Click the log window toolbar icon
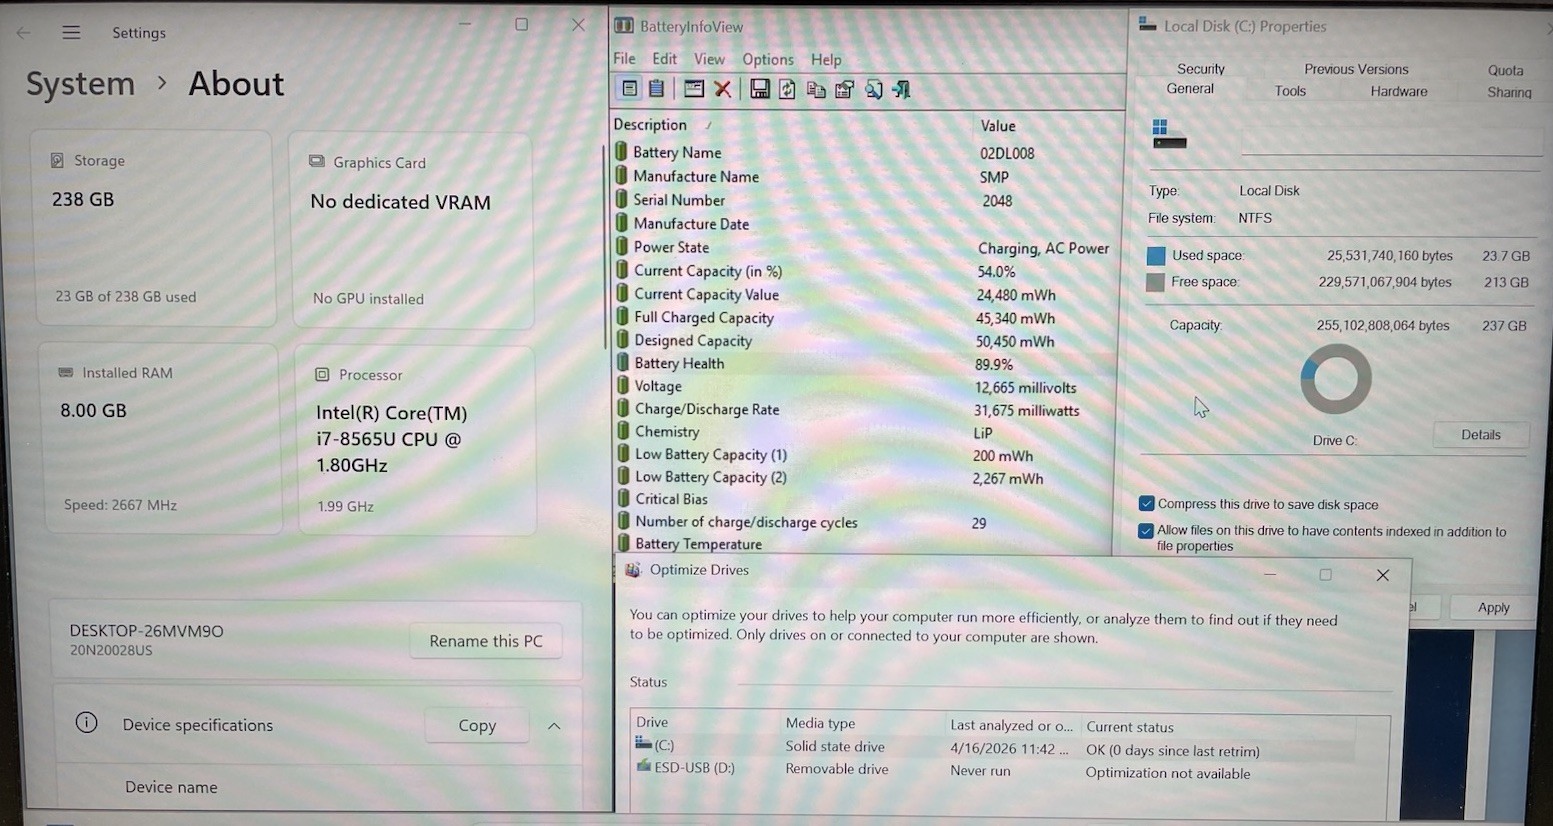Viewport: 1553px width, 826px height. pyautogui.click(x=694, y=89)
